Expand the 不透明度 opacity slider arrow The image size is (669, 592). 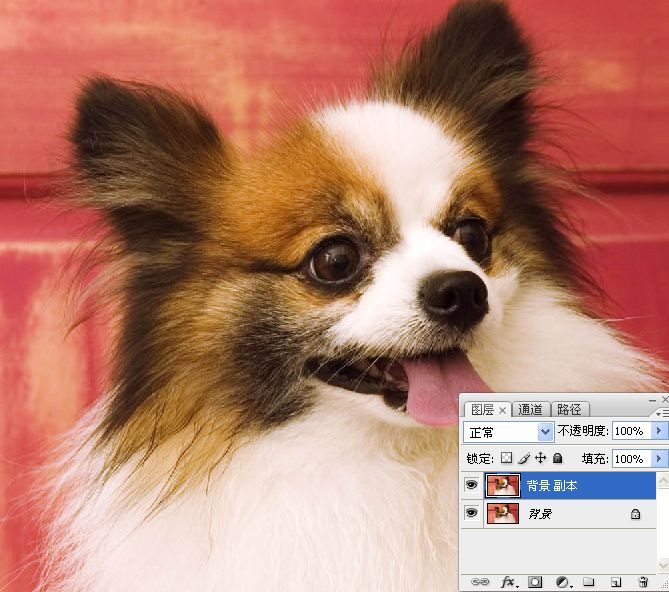click(659, 431)
